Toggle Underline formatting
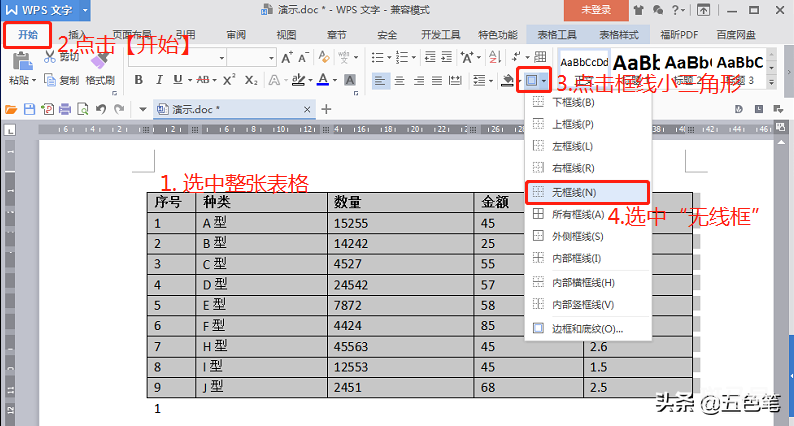Screen dimensions: 794x426 pos(177,80)
